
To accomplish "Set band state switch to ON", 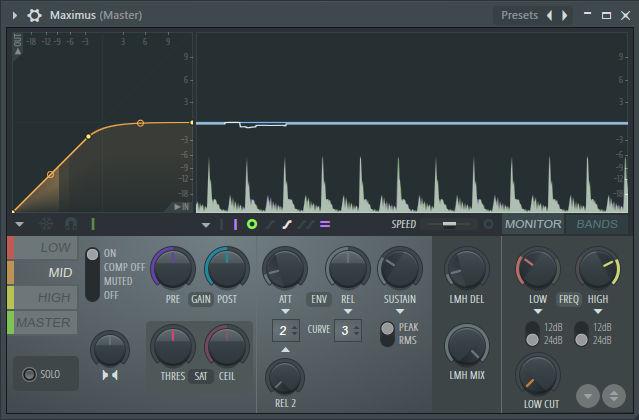I will click(110, 253).
